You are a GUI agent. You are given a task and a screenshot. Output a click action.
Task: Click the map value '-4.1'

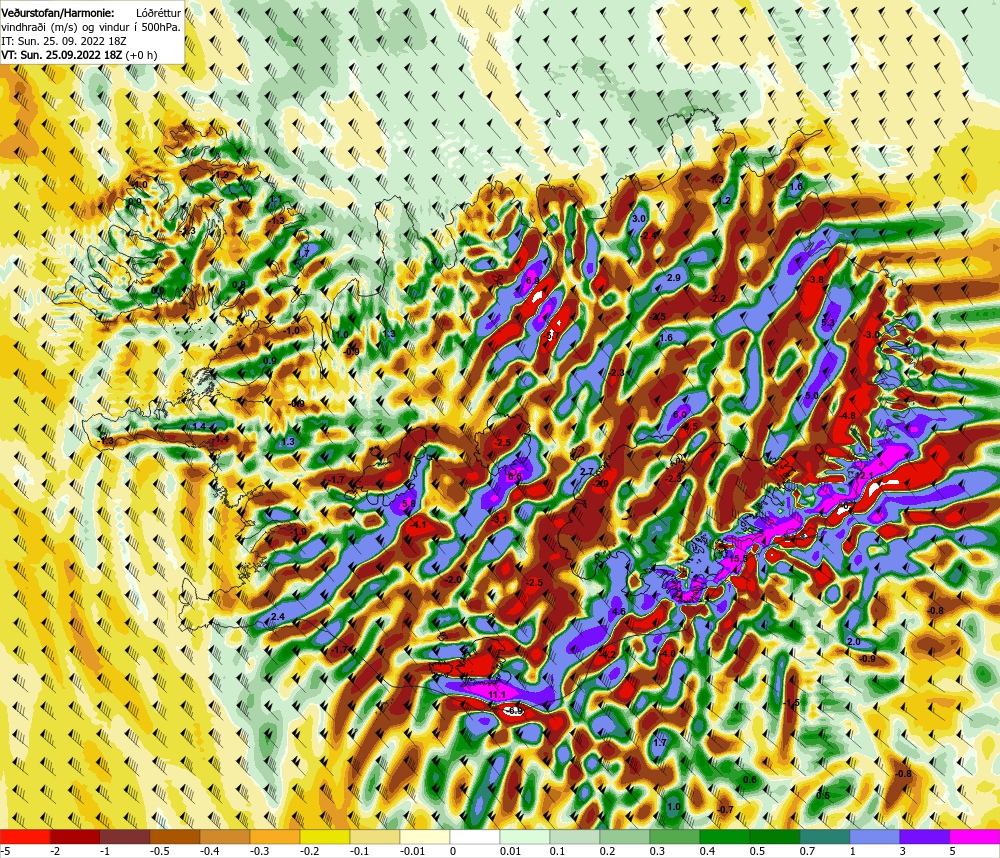point(418,525)
